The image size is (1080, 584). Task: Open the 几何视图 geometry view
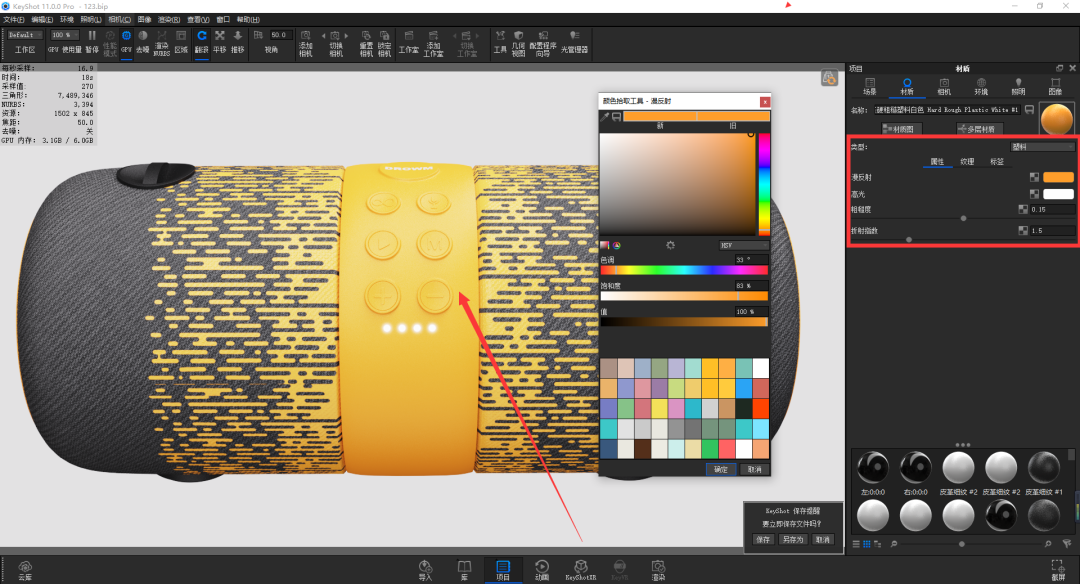519,43
